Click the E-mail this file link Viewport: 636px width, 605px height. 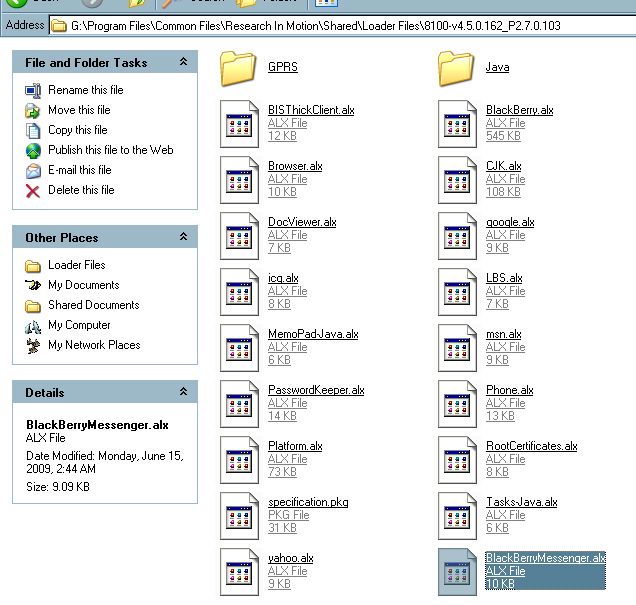(80, 170)
